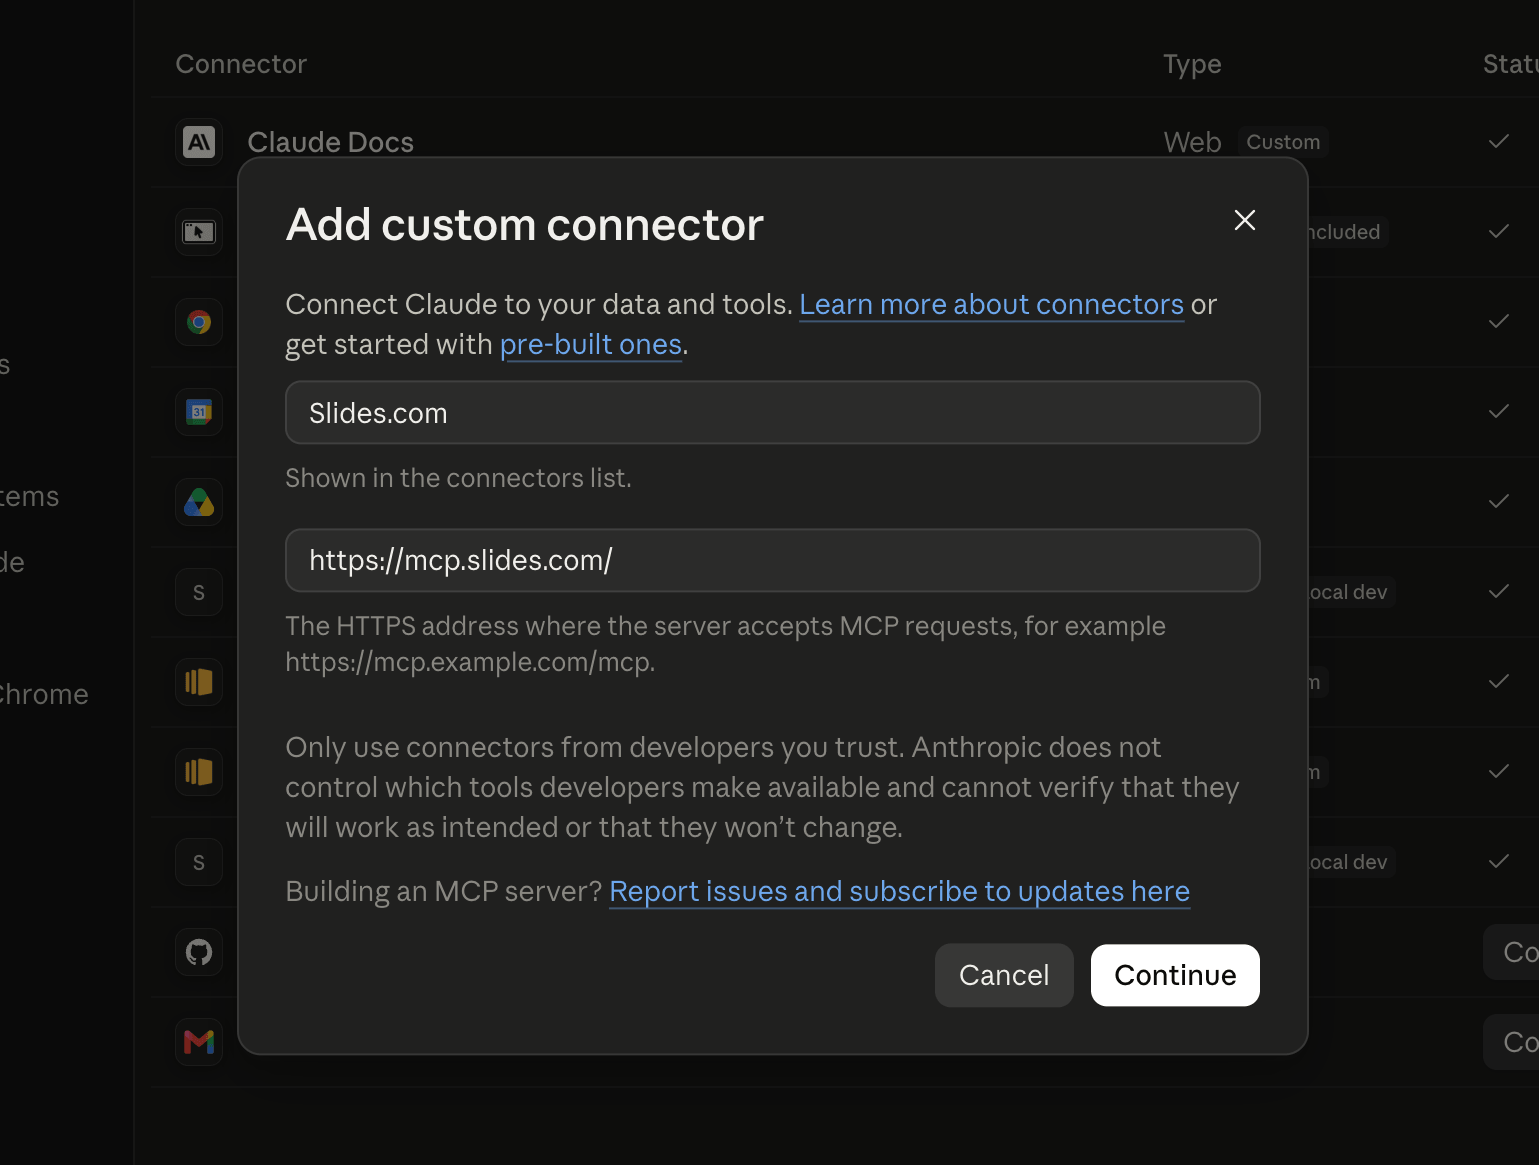Click the Claude Docs status checkmark
1539x1165 pixels.
tap(1498, 141)
